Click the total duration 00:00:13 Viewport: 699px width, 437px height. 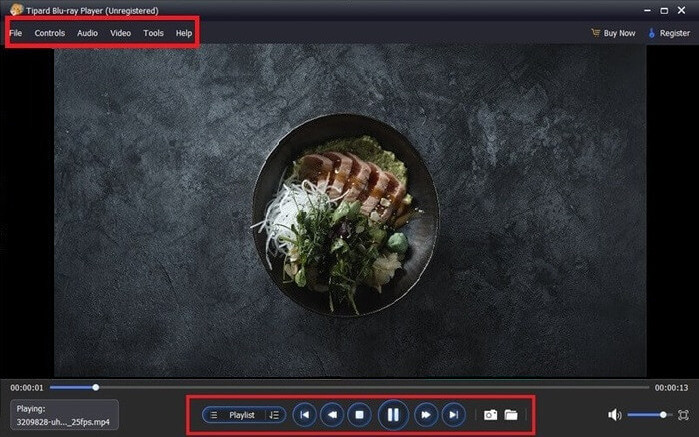click(671, 388)
